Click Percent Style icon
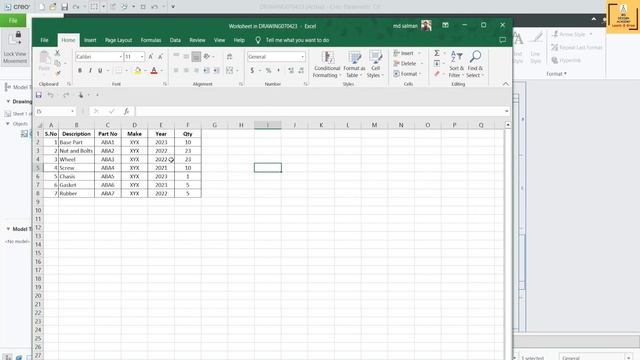640x360 pixels. (269, 71)
